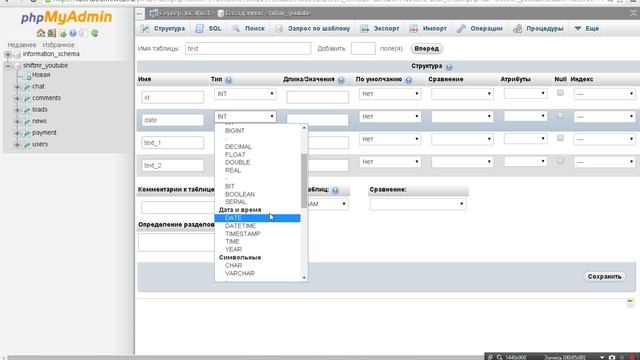
Task: Click the Вперед button
Action: [x=427, y=49]
